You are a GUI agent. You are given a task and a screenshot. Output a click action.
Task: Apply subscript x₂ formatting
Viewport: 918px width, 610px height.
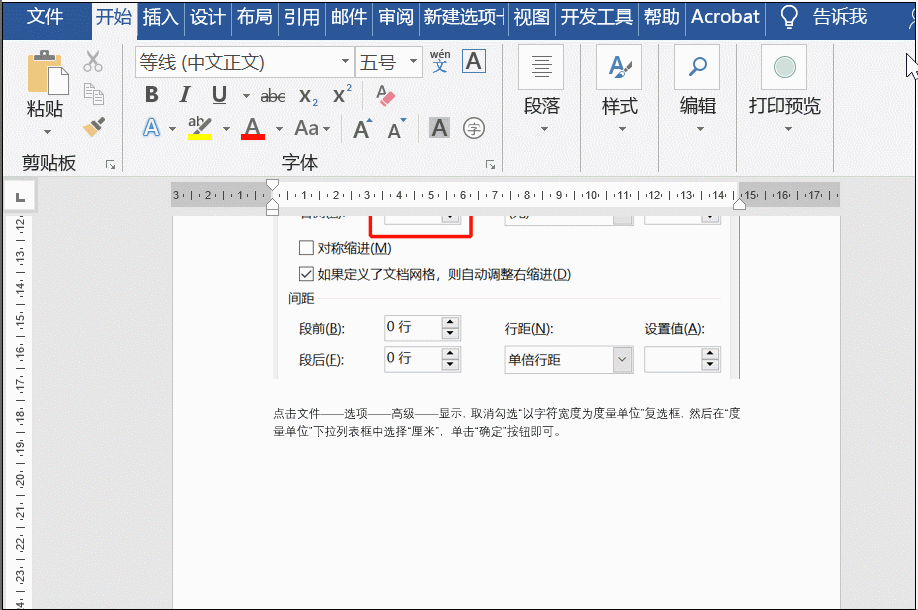308,96
